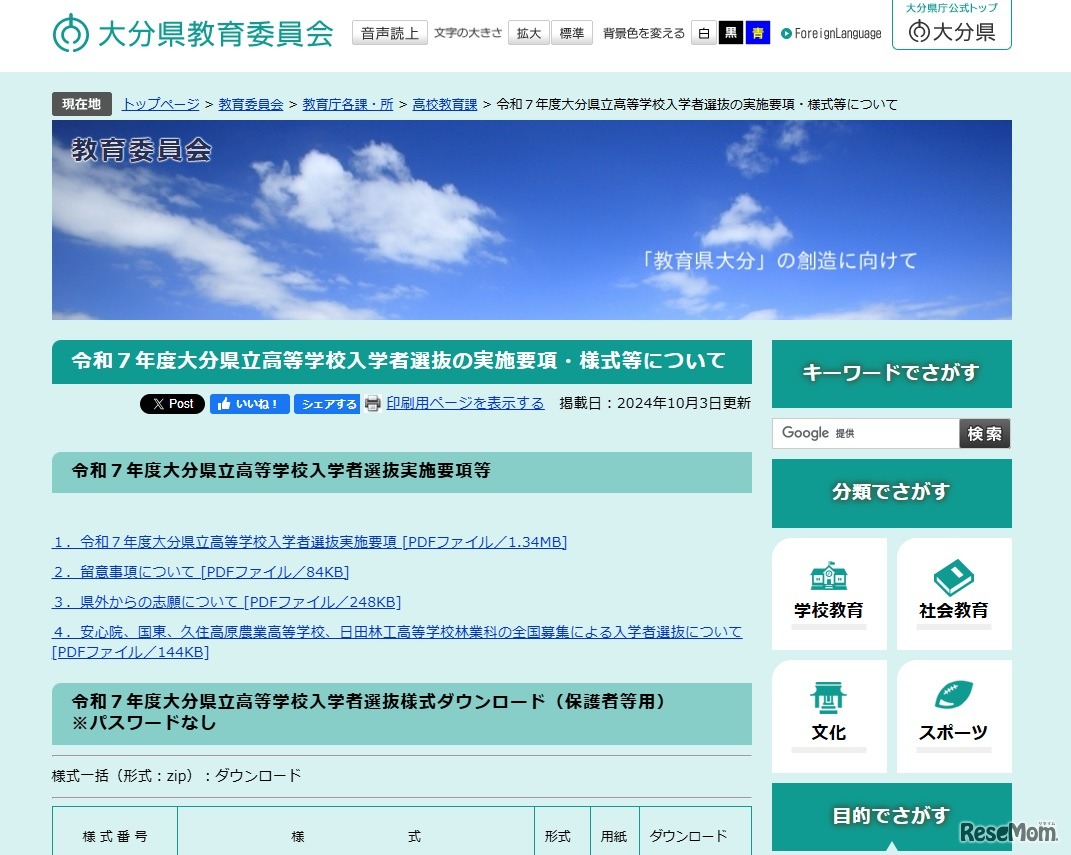Open 教育庁各課・所 from breadcrumb trail
This screenshot has height=855, width=1071.
pos(348,103)
